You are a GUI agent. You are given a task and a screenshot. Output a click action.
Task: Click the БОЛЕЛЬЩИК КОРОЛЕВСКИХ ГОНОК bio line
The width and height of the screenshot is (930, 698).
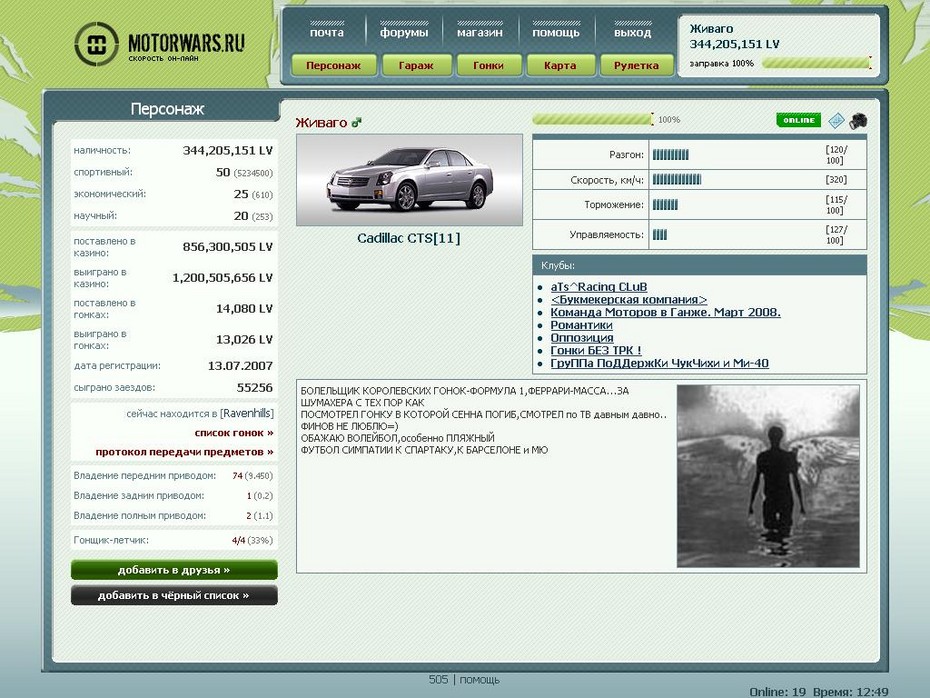465,391
